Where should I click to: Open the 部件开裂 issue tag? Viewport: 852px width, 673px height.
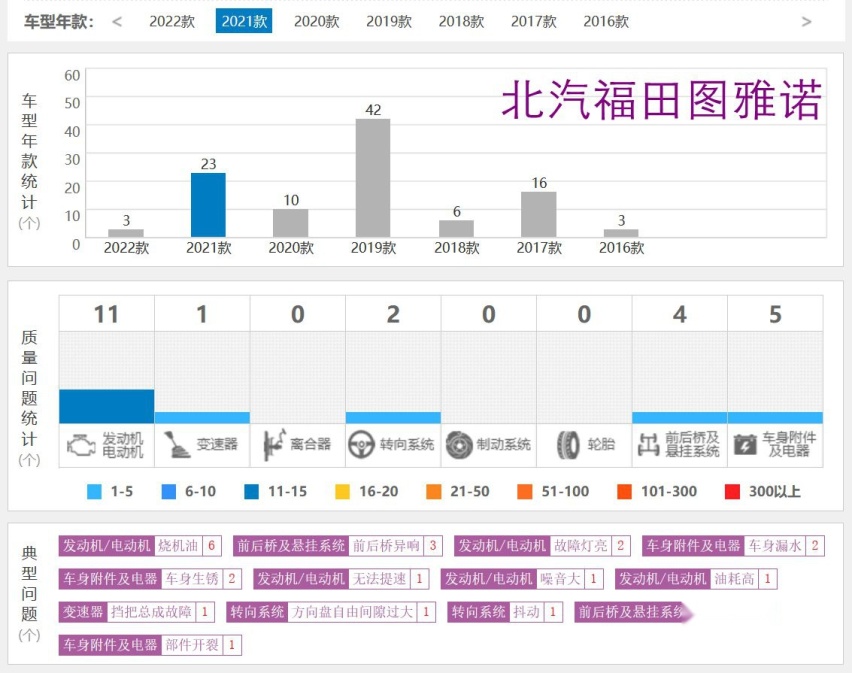(x=150, y=645)
